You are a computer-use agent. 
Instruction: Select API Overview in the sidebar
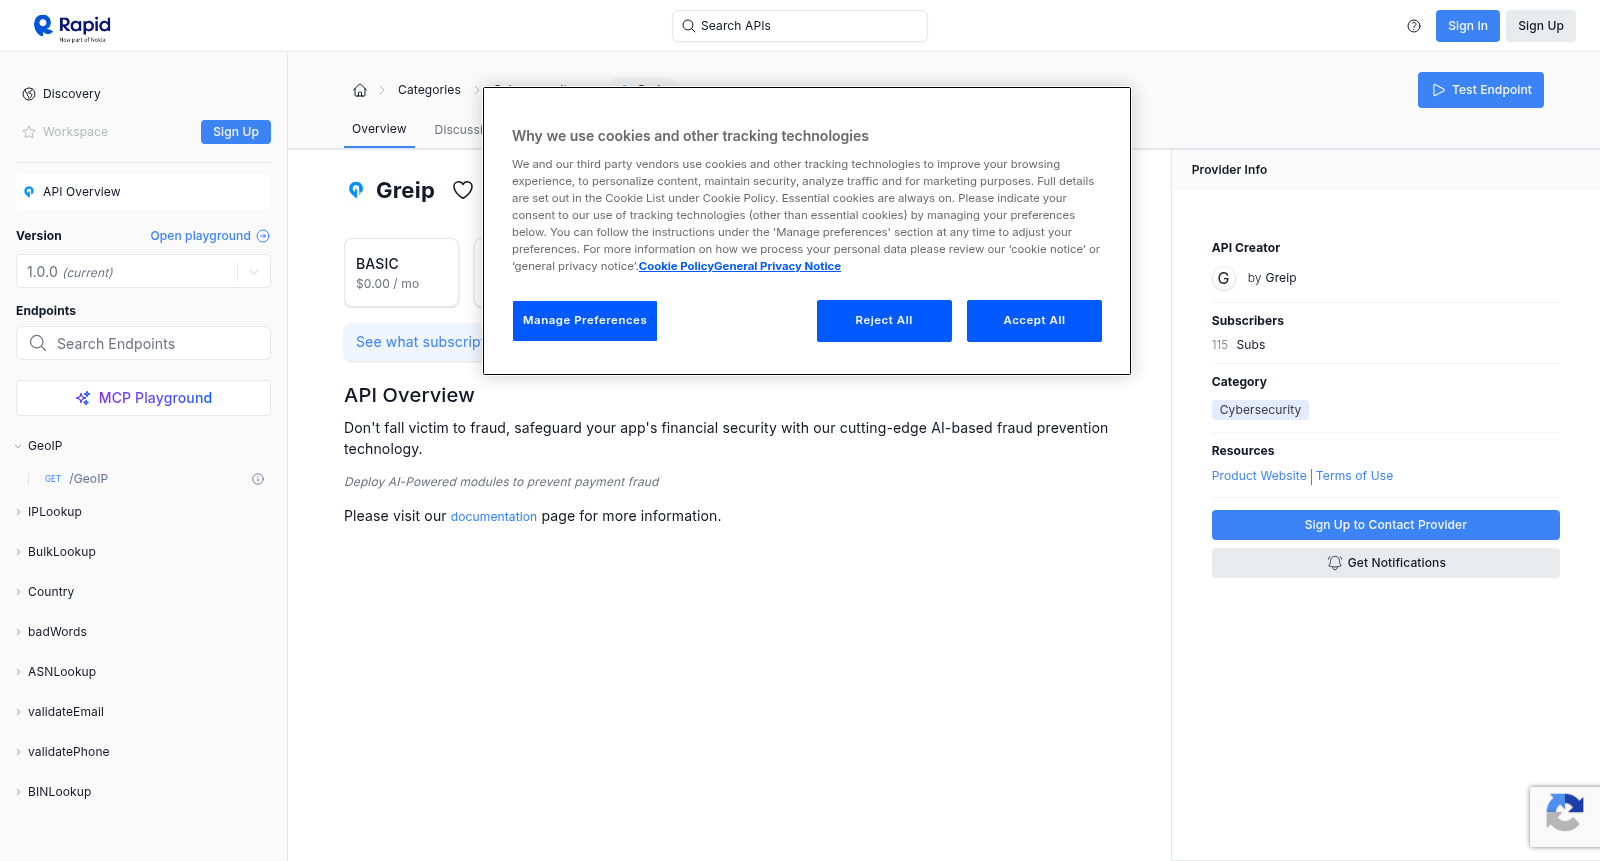click(x=143, y=192)
